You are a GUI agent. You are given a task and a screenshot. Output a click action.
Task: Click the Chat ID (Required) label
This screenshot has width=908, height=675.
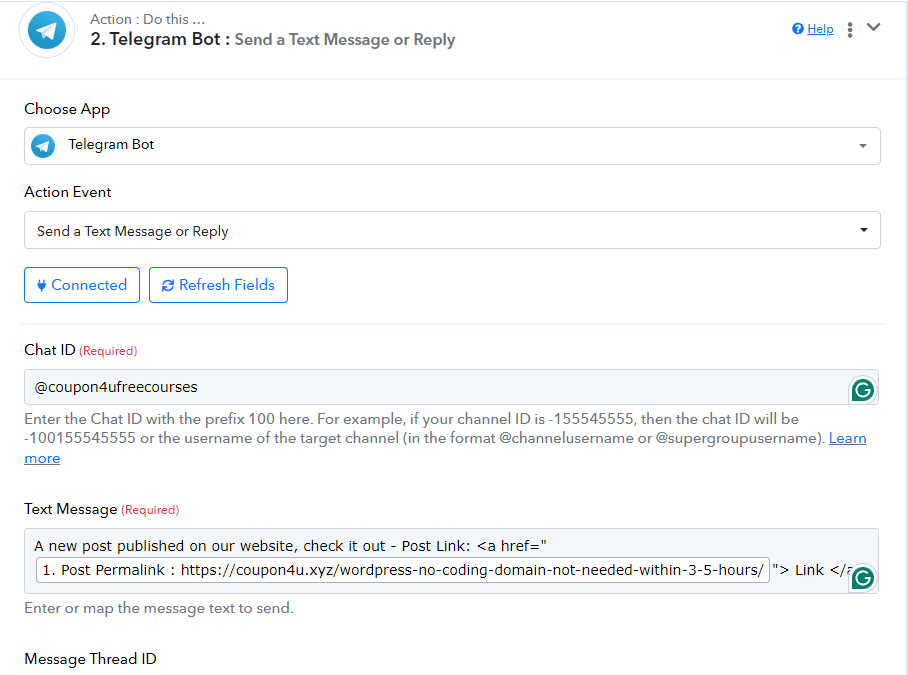(80, 350)
